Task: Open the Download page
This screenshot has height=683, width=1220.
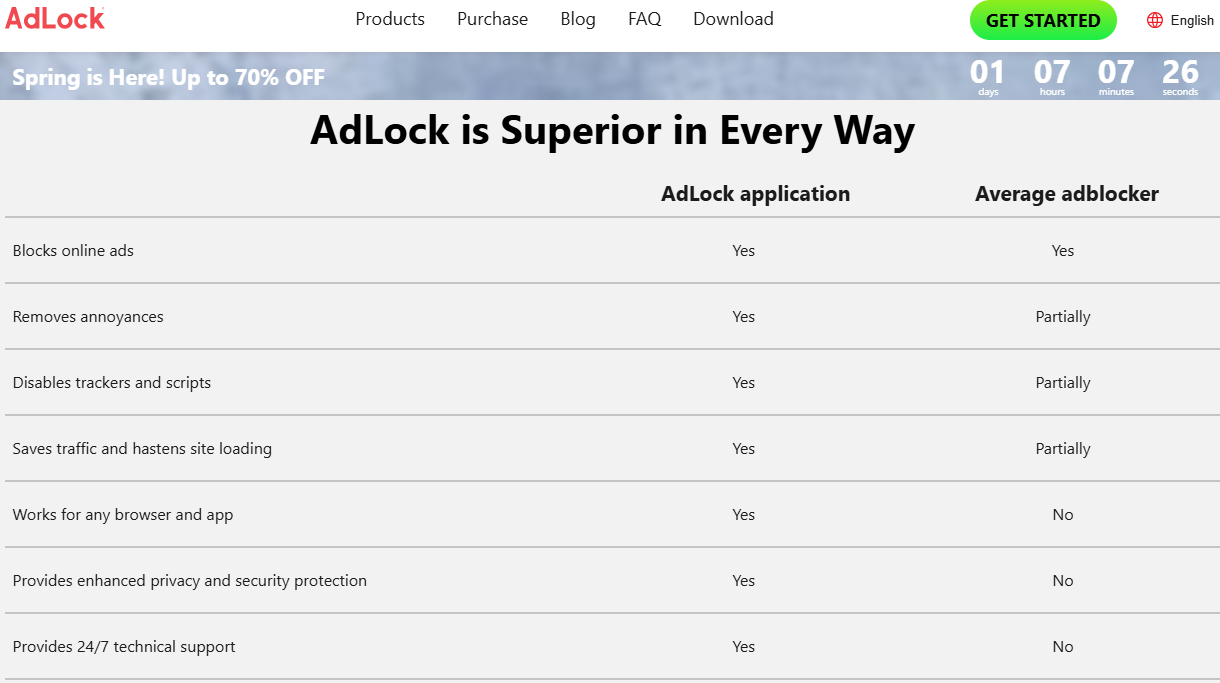Action: click(x=733, y=19)
